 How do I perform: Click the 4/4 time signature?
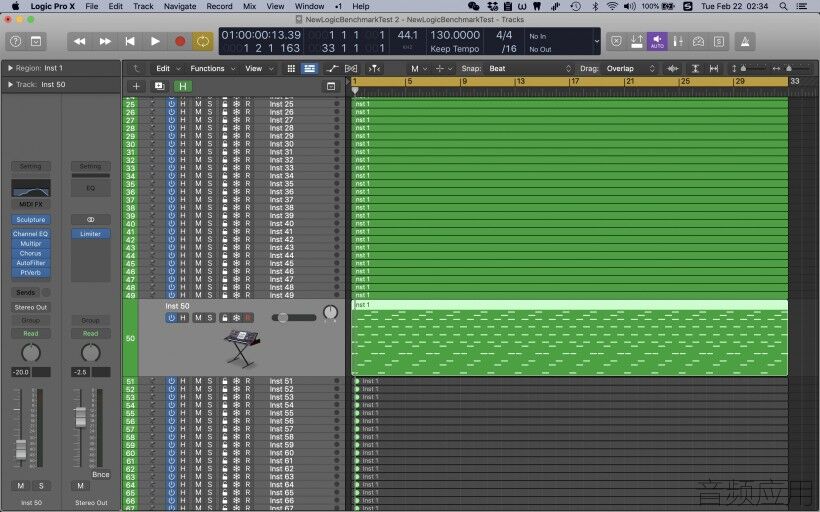504,35
